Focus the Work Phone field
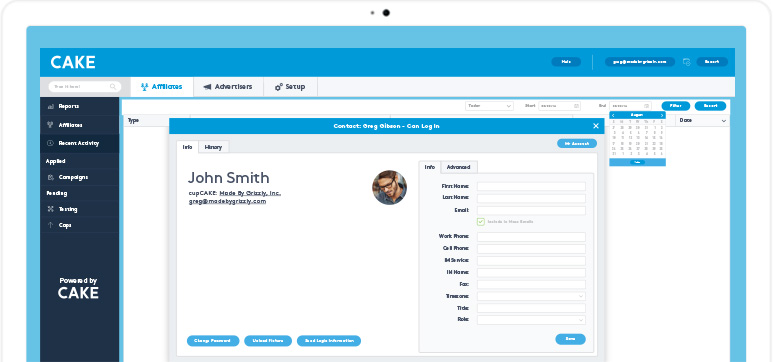 pos(531,237)
